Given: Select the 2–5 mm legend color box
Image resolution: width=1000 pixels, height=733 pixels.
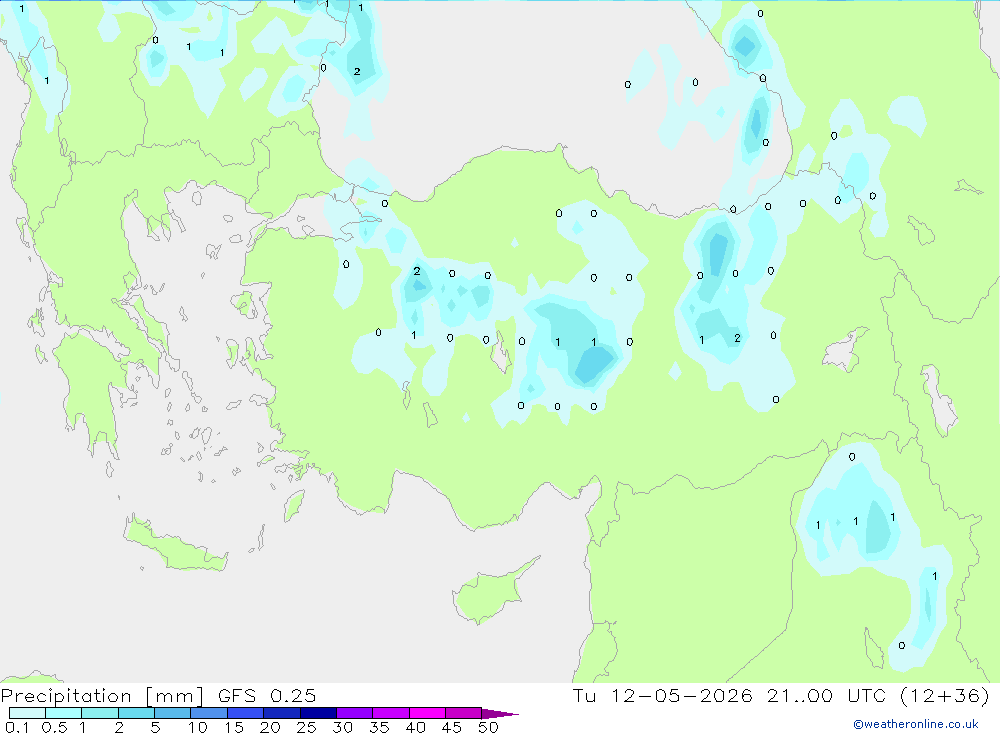Looking at the screenshot, I should [136, 713].
